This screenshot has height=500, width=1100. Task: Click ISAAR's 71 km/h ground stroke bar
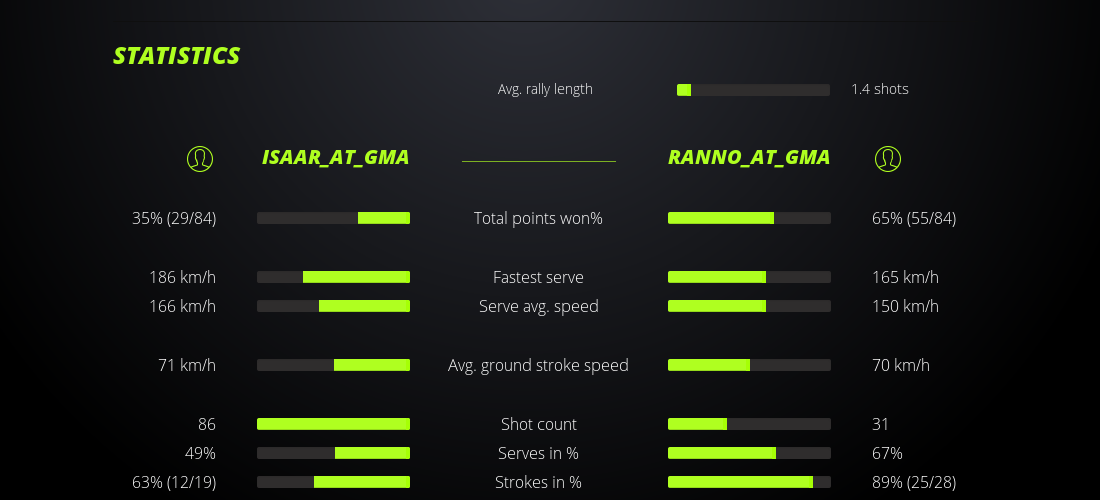pyautogui.click(x=333, y=365)
